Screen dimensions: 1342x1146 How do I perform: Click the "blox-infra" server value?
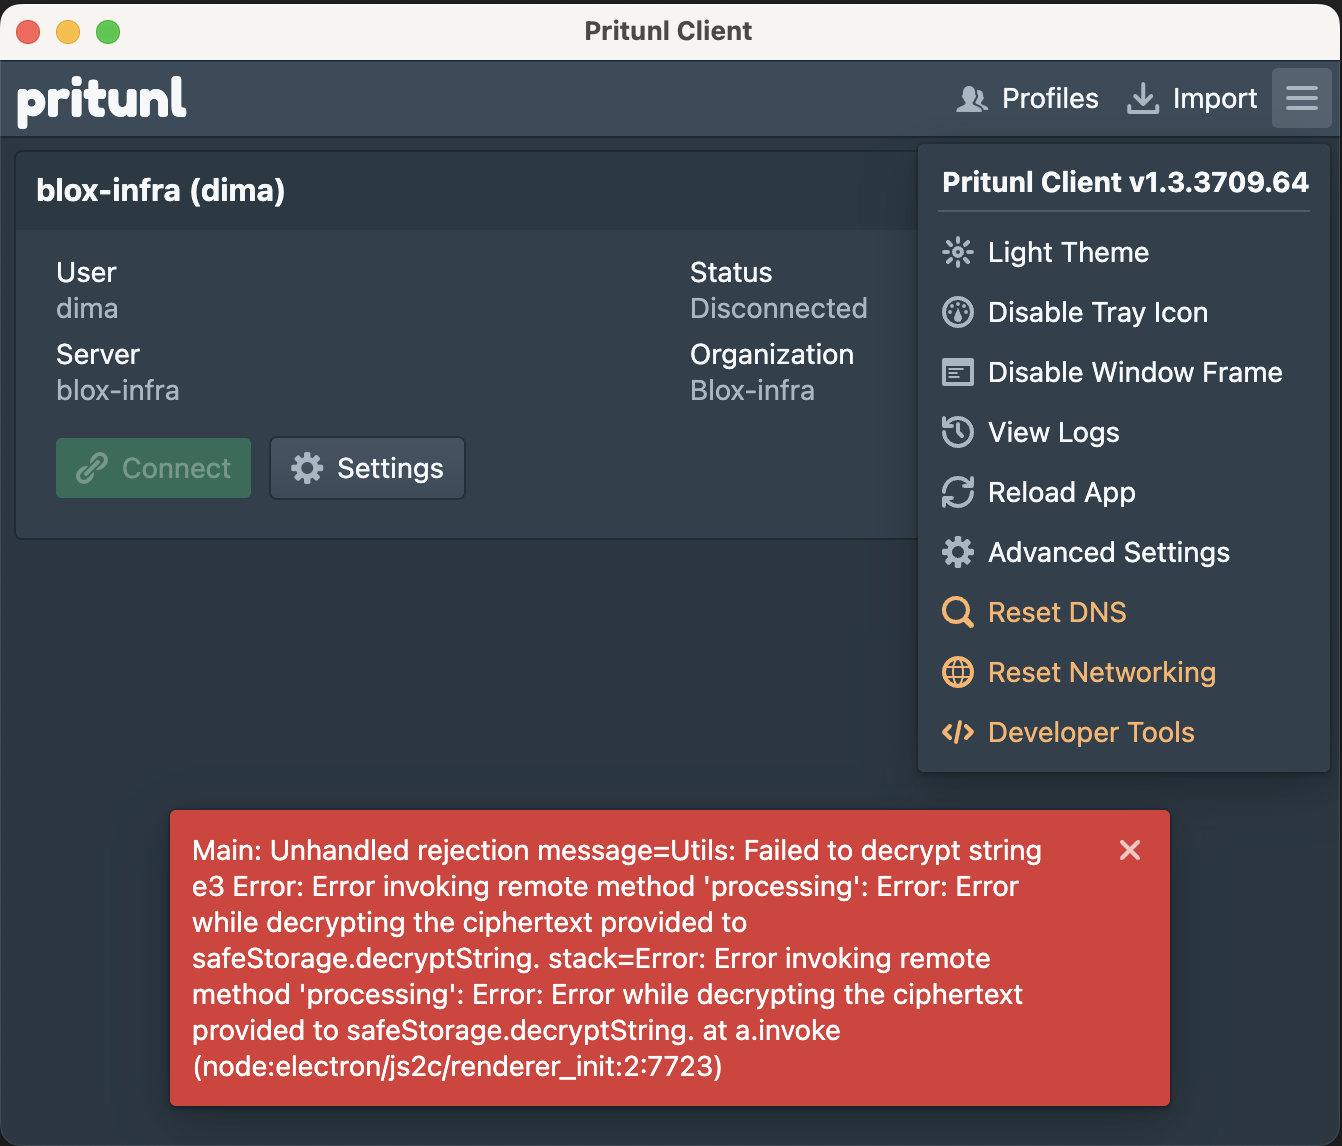click(x=118, y=390)
